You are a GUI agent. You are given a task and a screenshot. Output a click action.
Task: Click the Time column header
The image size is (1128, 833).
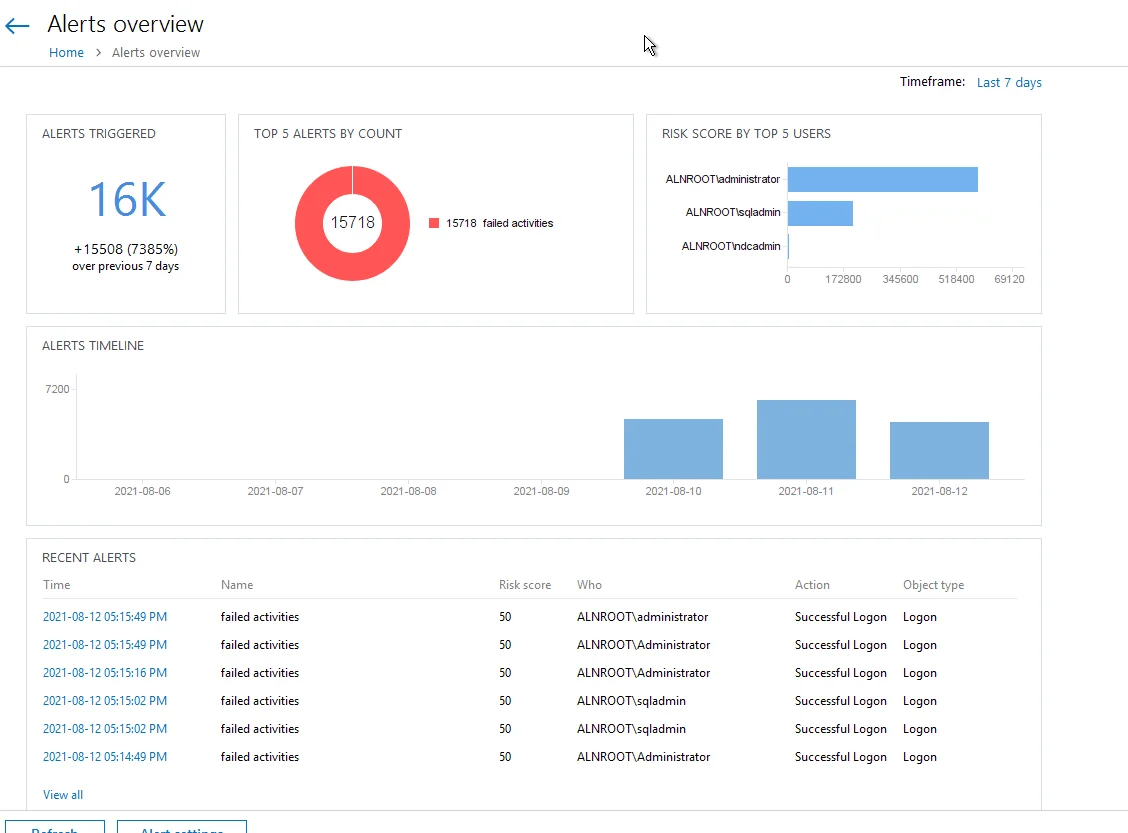(x=57, y=585)
